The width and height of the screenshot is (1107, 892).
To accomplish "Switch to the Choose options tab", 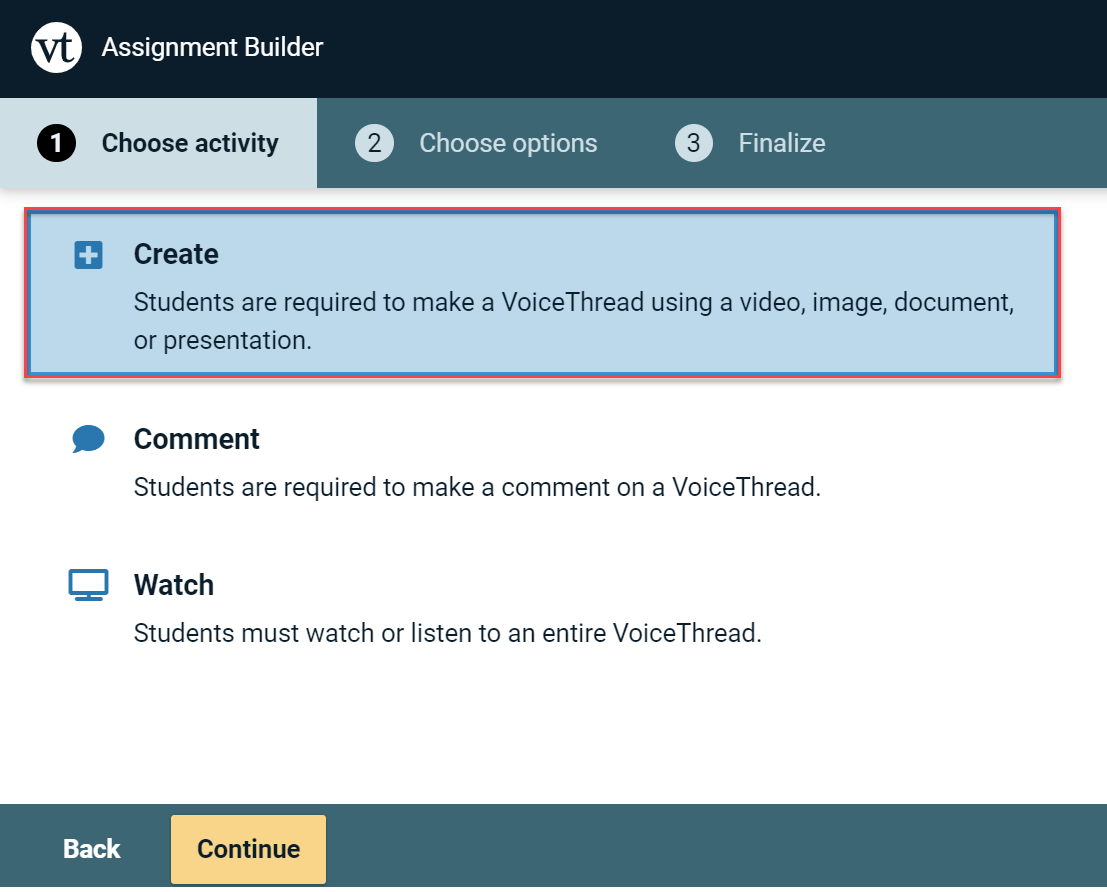I will (508, 144).
